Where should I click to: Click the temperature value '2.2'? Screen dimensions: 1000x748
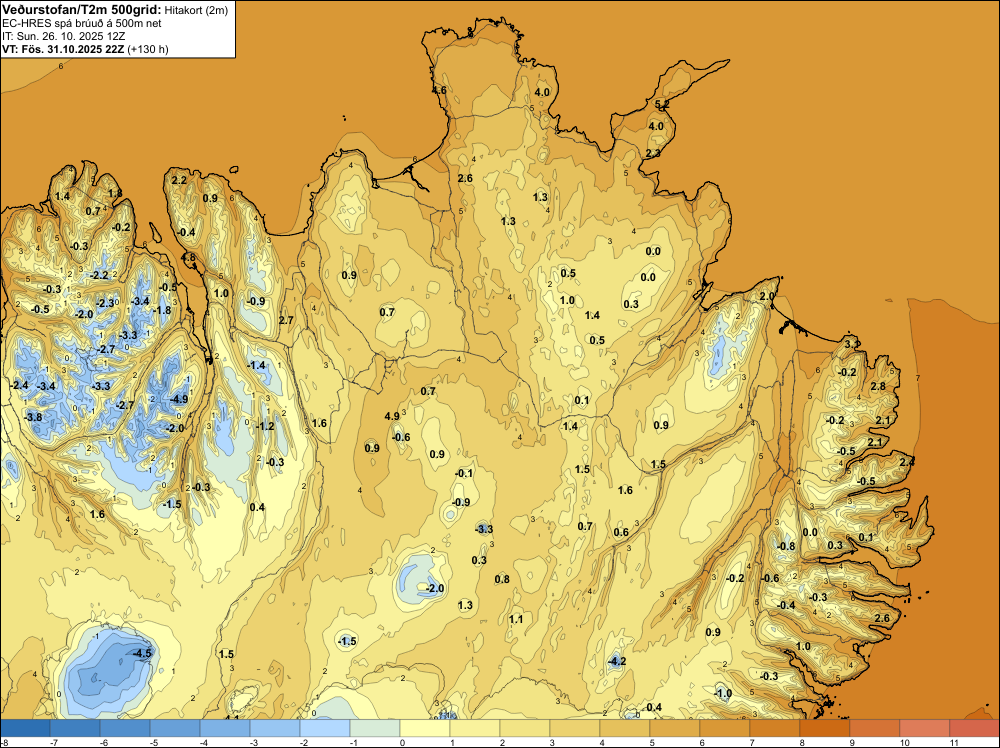click(x=179, y=180)
